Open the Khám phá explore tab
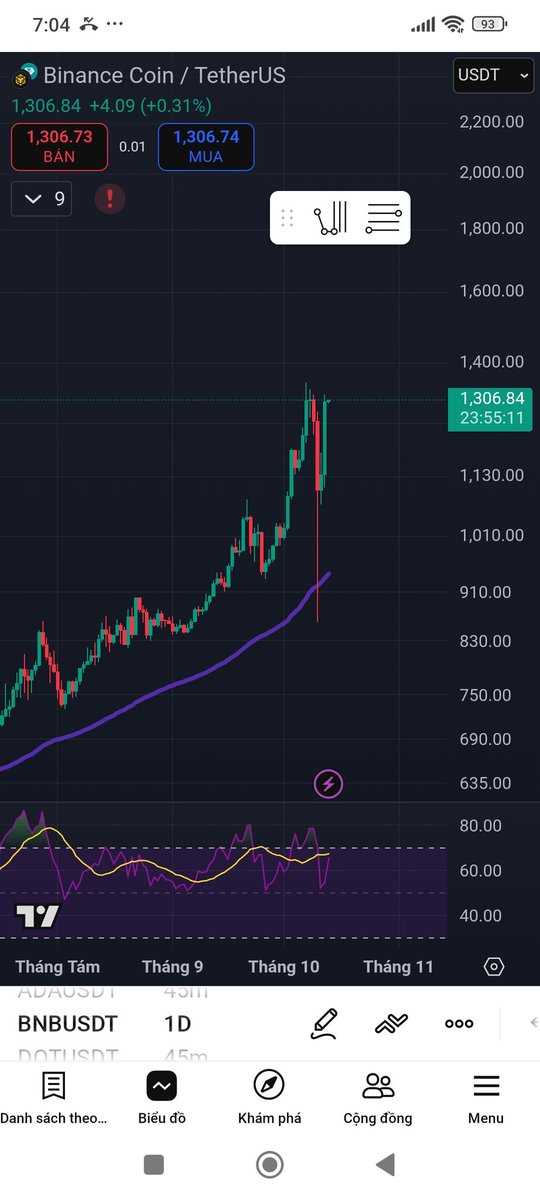540x1200 pixels. click(270, 1097)
